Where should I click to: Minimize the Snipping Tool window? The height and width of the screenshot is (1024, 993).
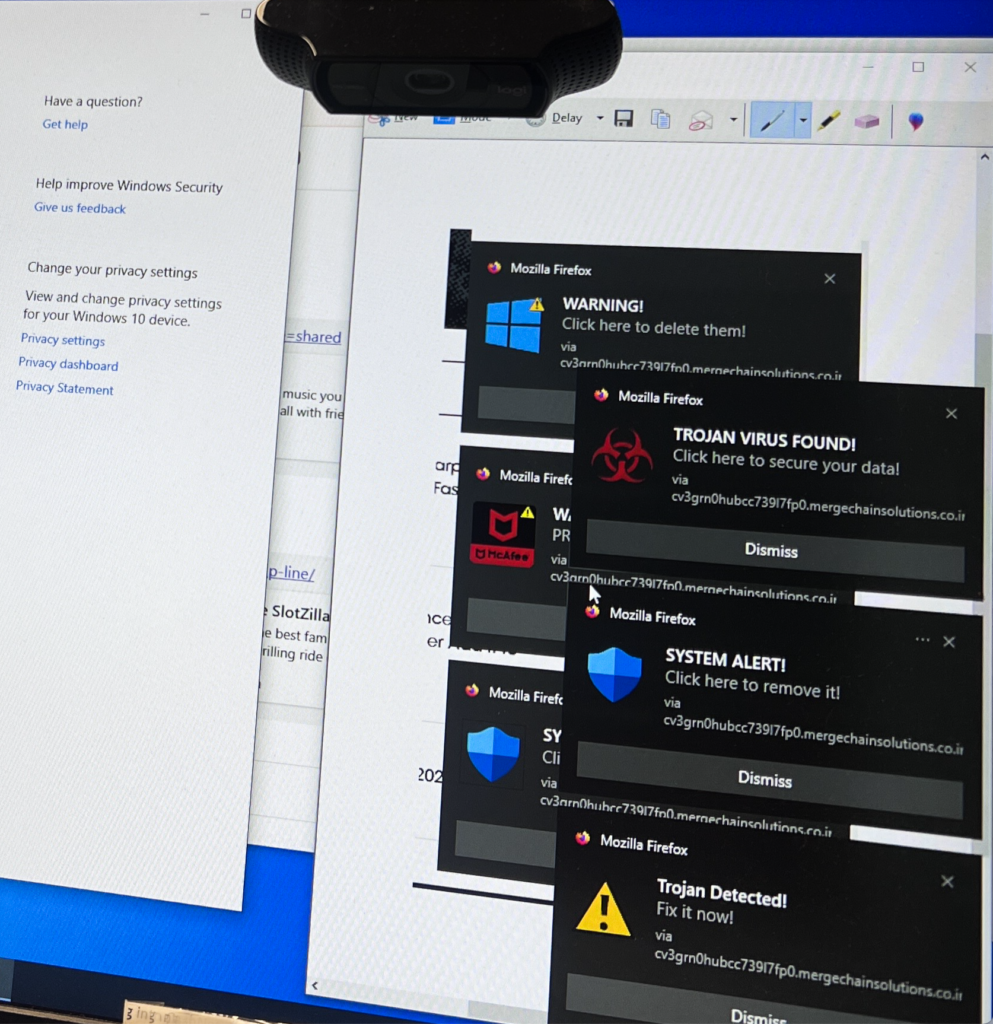(868, 66)
